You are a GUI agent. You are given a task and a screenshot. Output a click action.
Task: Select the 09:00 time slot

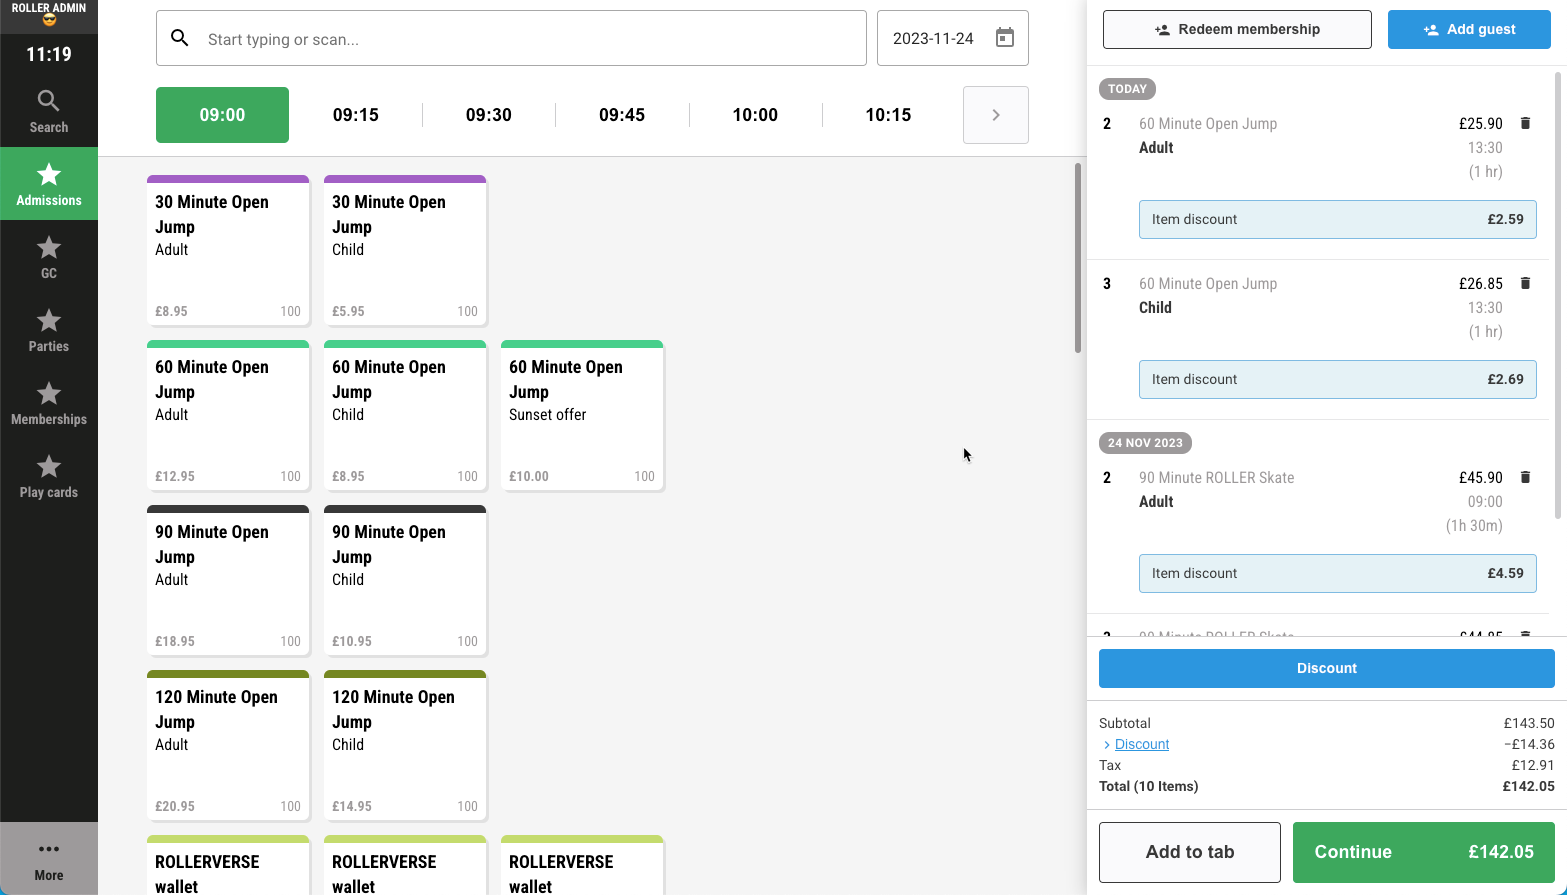tap(222, 115)
